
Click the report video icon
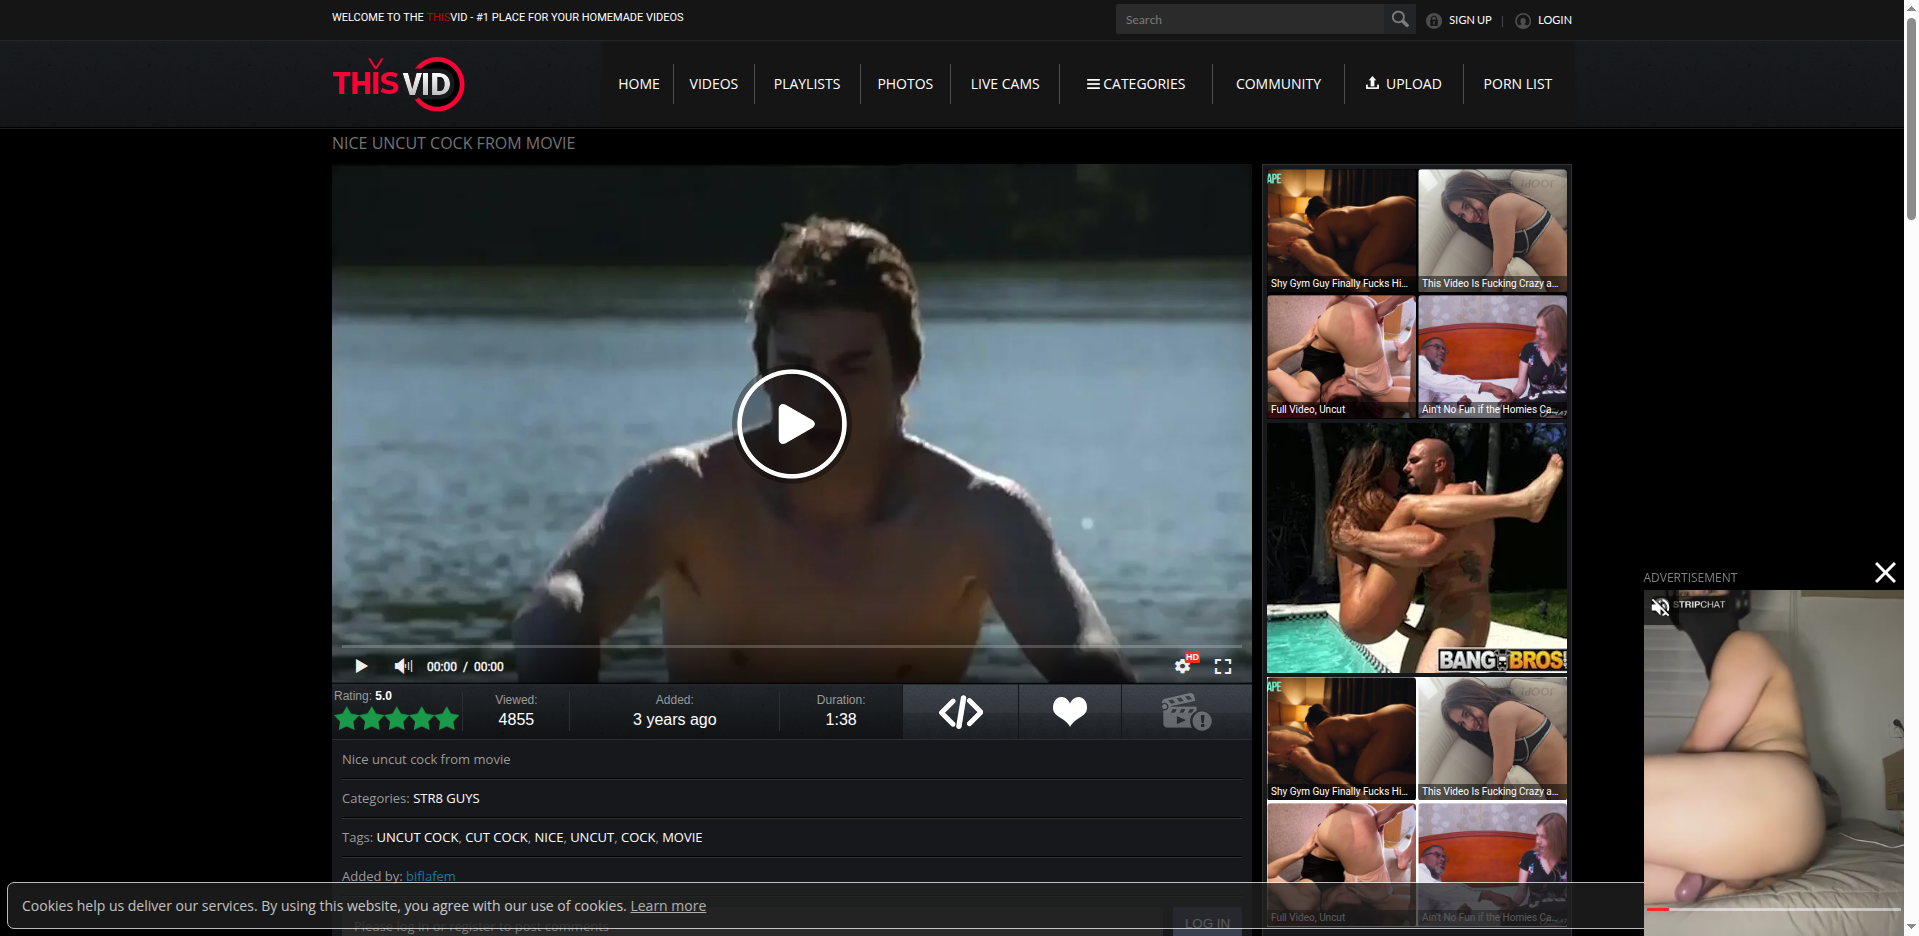pos(1186,712)
